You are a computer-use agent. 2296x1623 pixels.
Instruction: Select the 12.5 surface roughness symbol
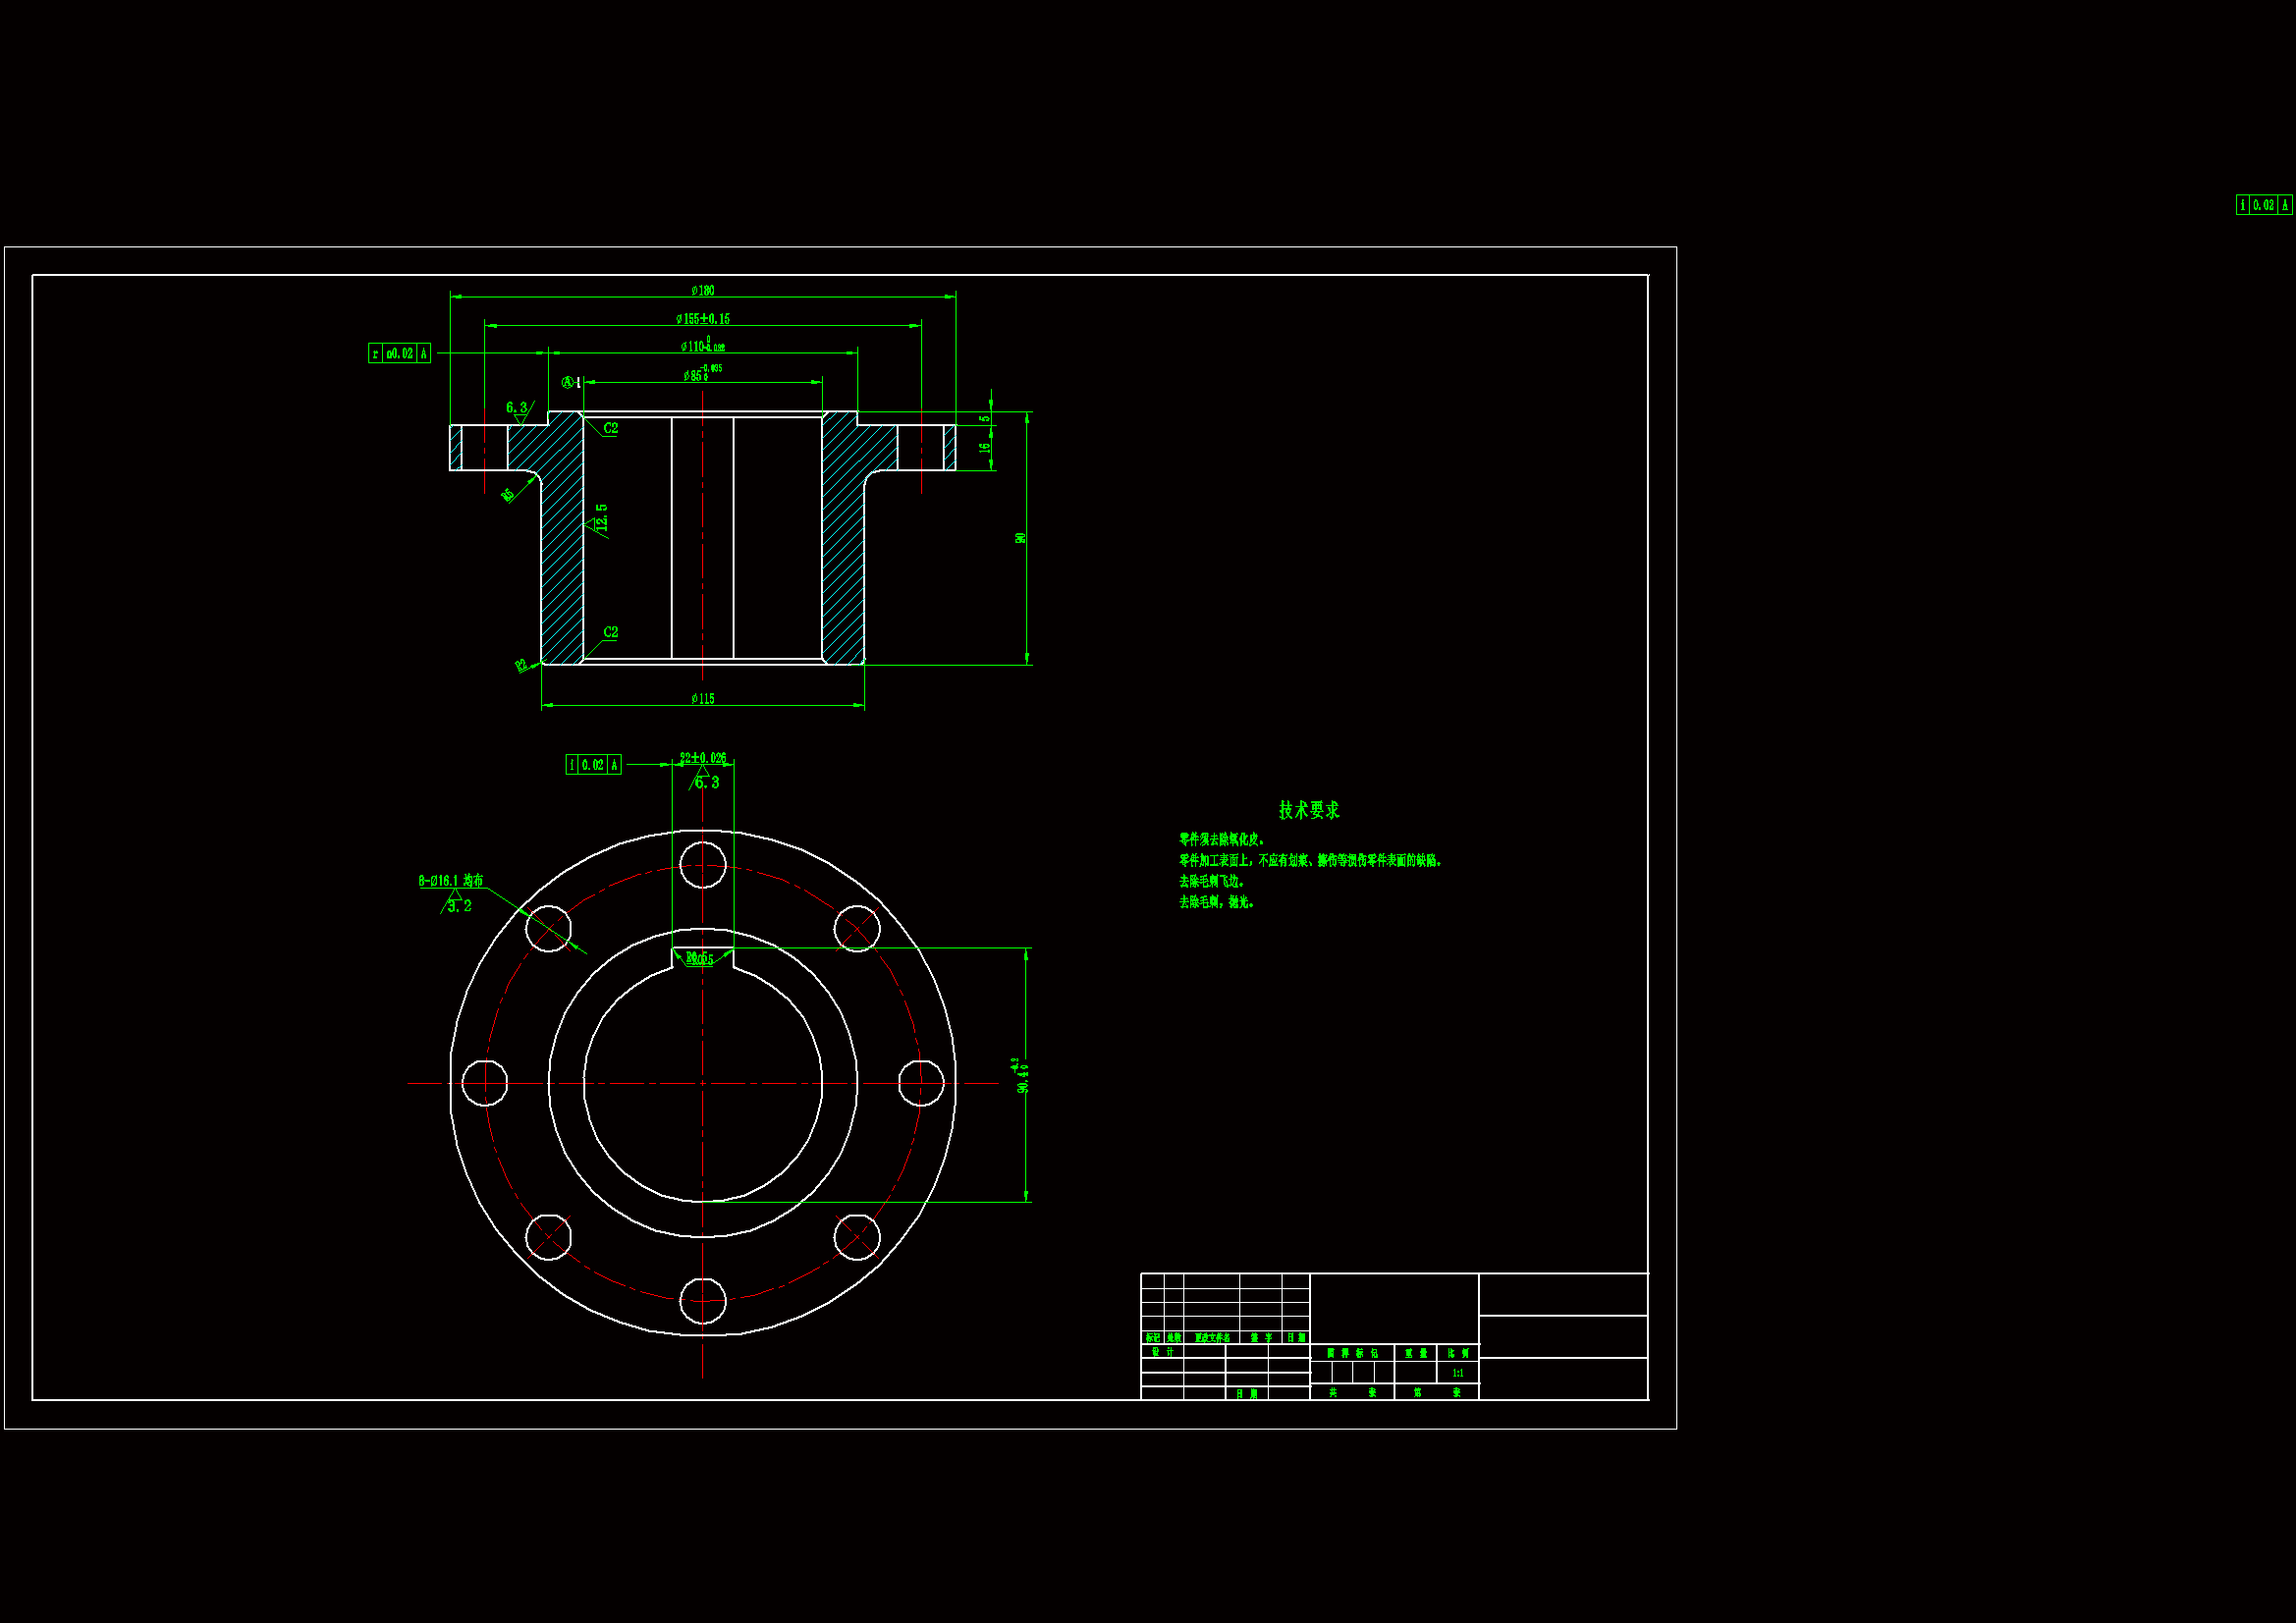point(601,518)
